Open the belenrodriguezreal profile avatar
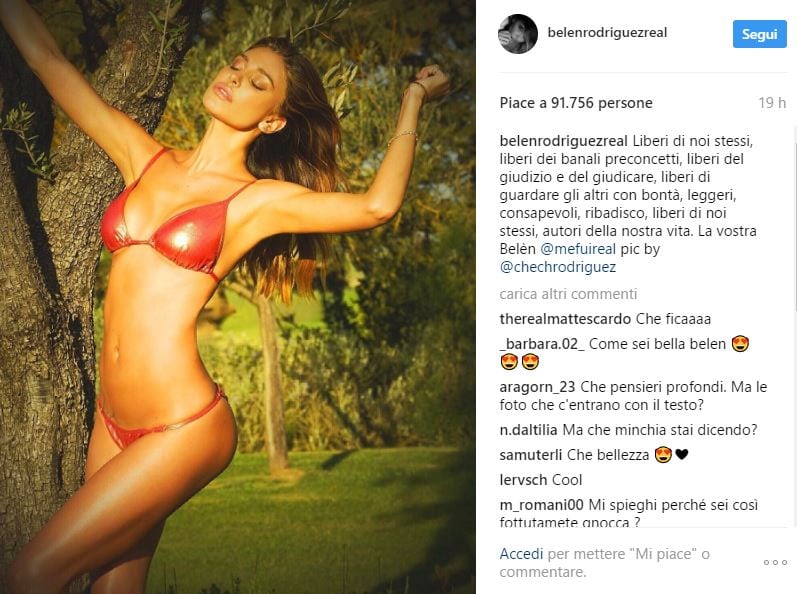This screenshot has height=594, width=797. coord(518,34)
